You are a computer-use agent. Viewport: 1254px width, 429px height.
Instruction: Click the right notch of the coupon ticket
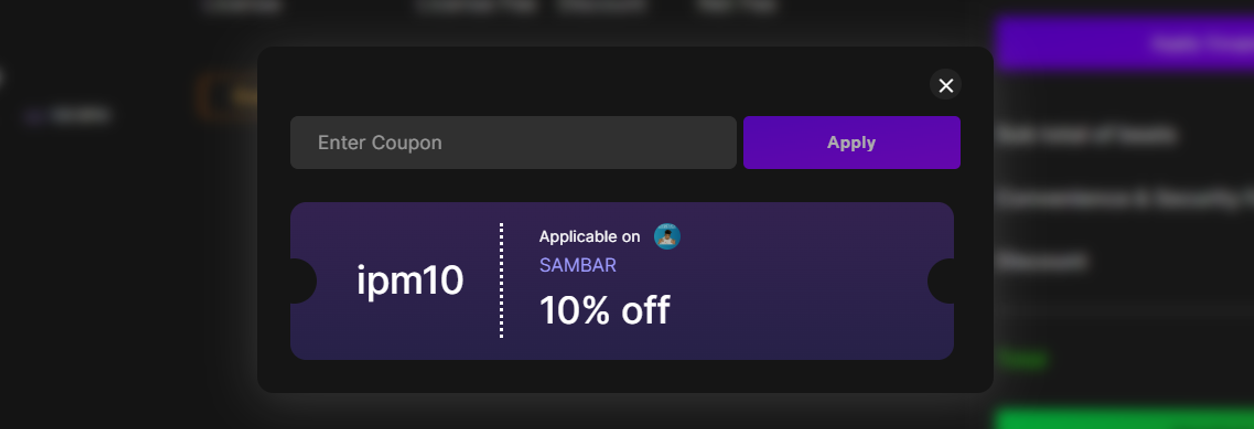pyautogui.click(x=943, y=281)
